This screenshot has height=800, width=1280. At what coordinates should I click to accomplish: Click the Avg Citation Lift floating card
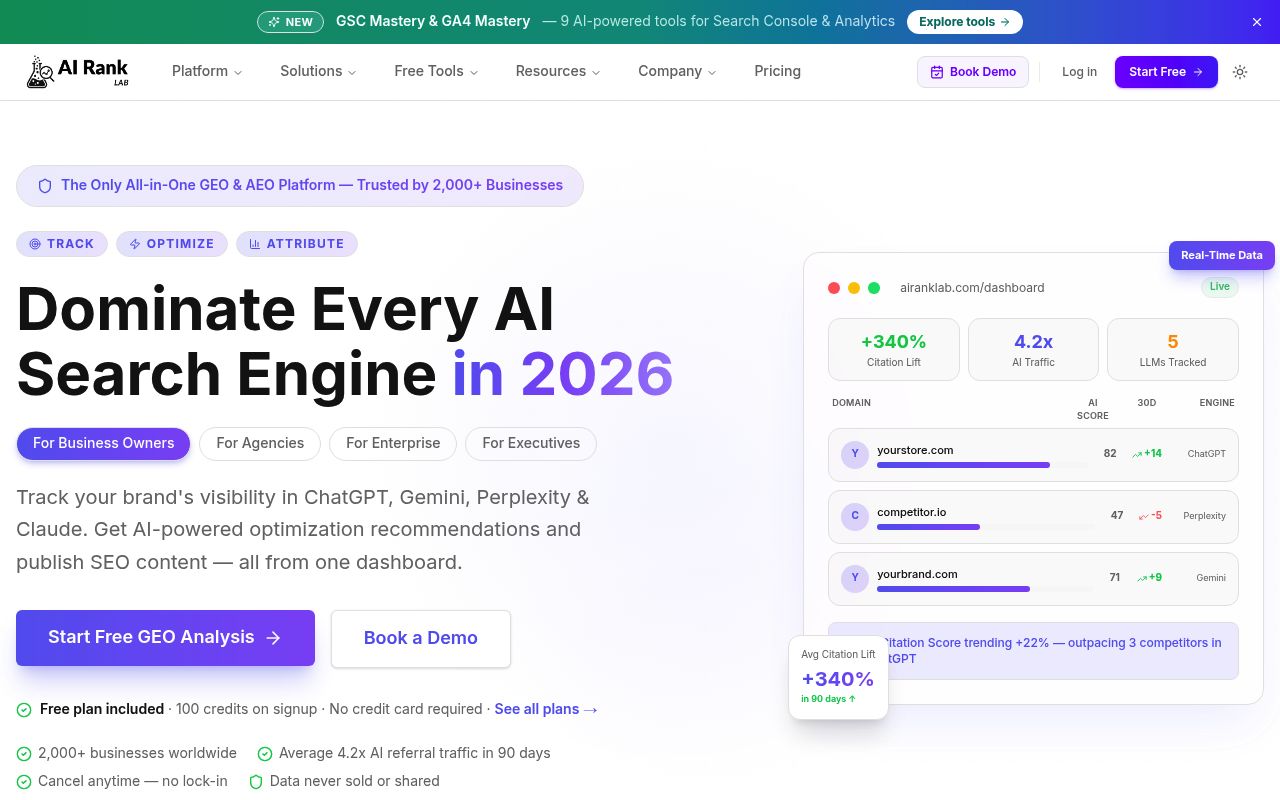pyautogui.click(x=838, y=677)
